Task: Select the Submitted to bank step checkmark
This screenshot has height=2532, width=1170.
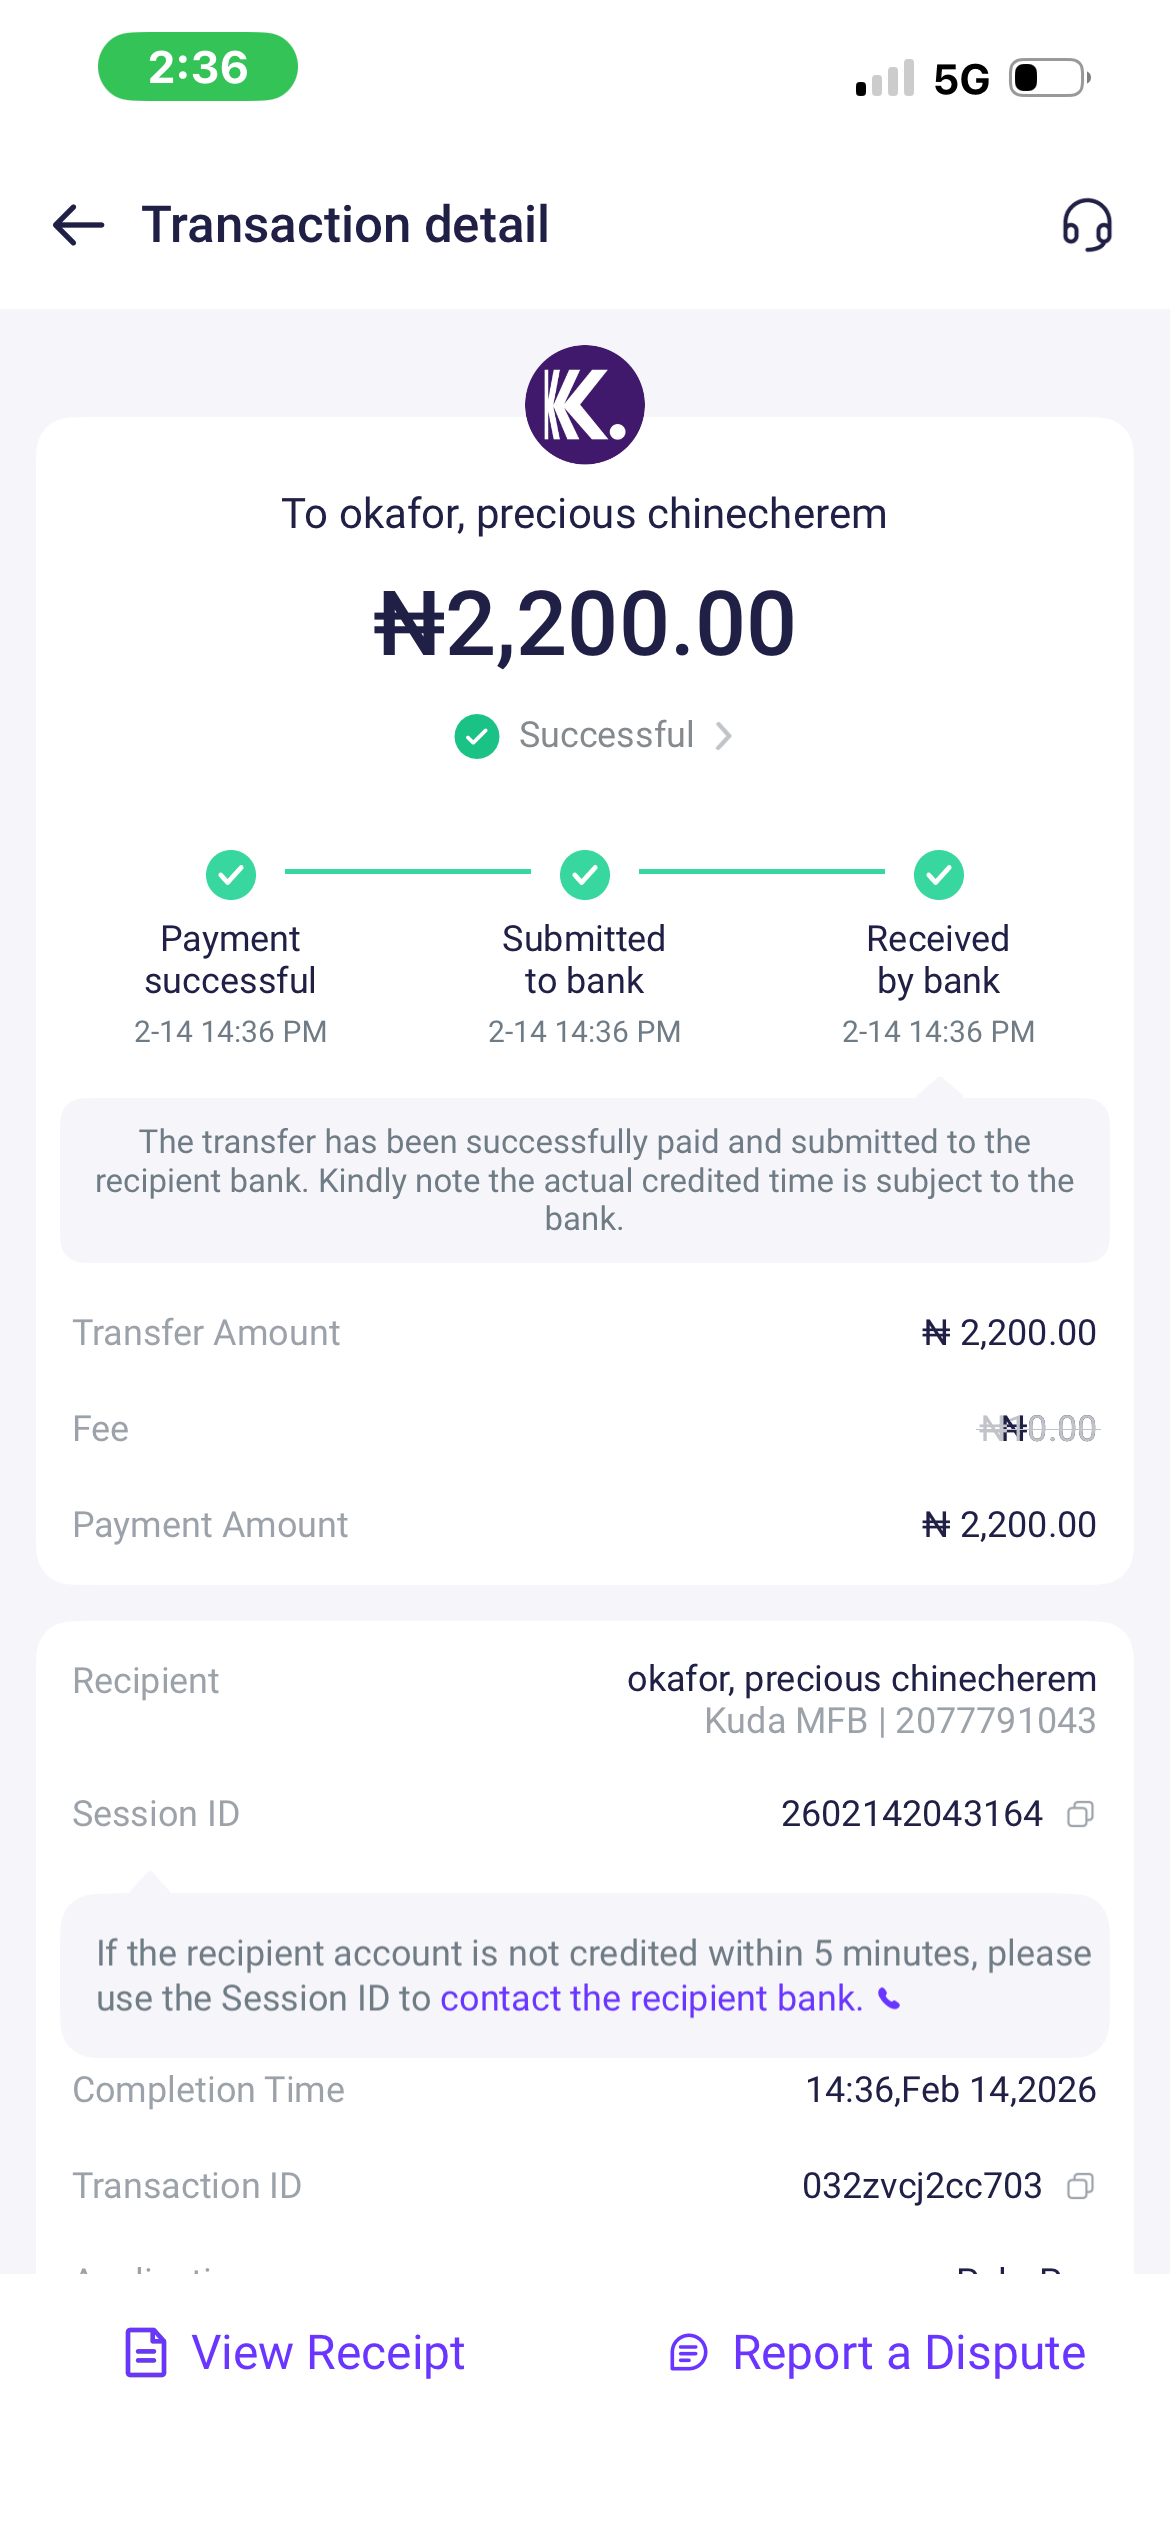Action: click(x=585, y=875)
